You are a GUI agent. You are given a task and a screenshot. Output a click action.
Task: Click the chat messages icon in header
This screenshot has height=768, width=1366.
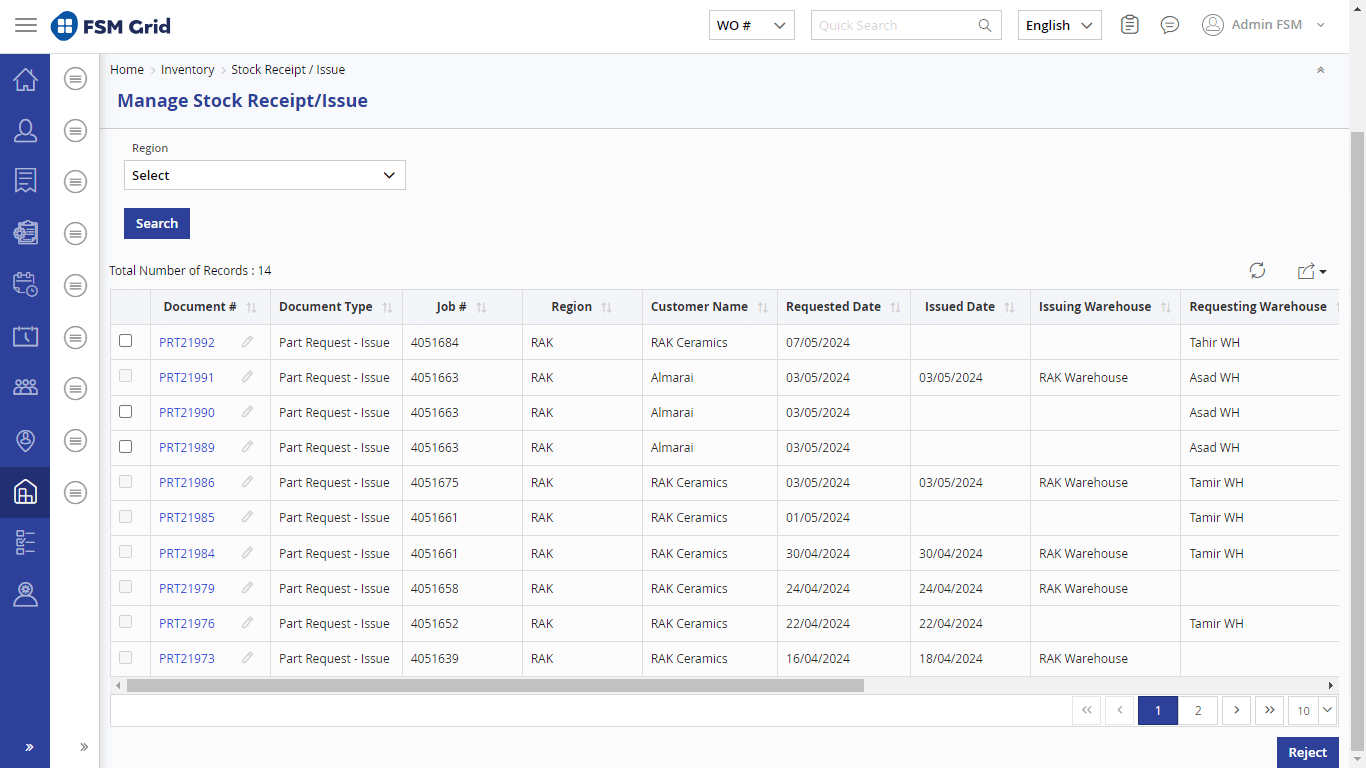point(1169,25)
